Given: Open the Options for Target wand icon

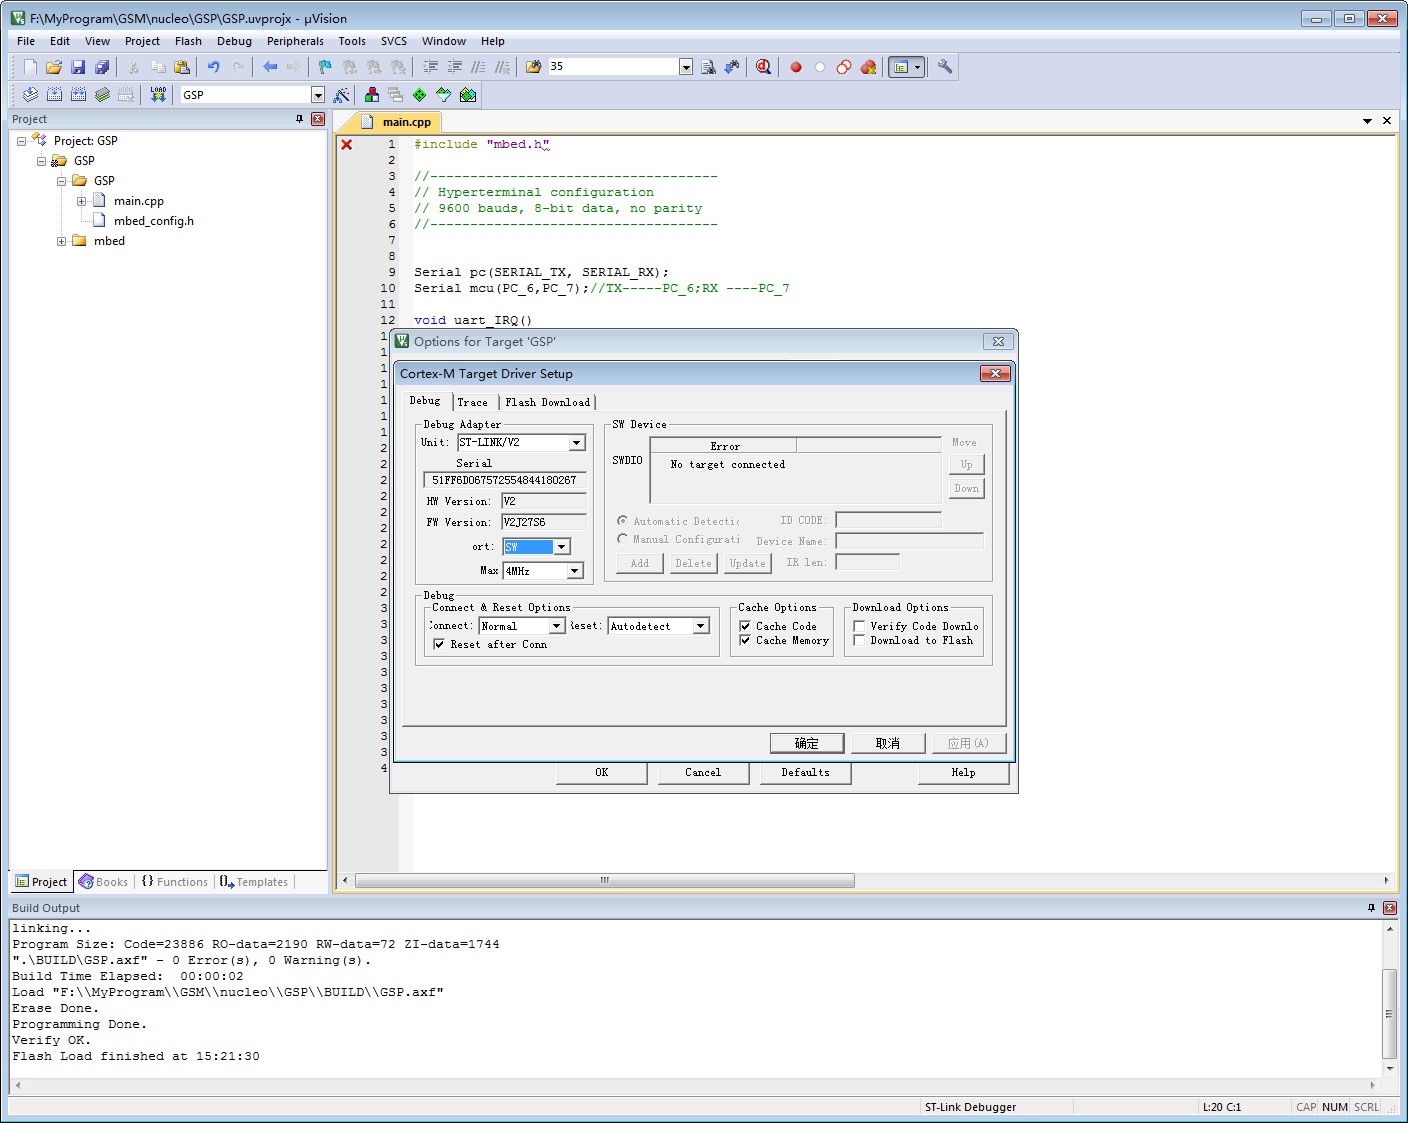Looking at the screenshot, I should 342,95.
